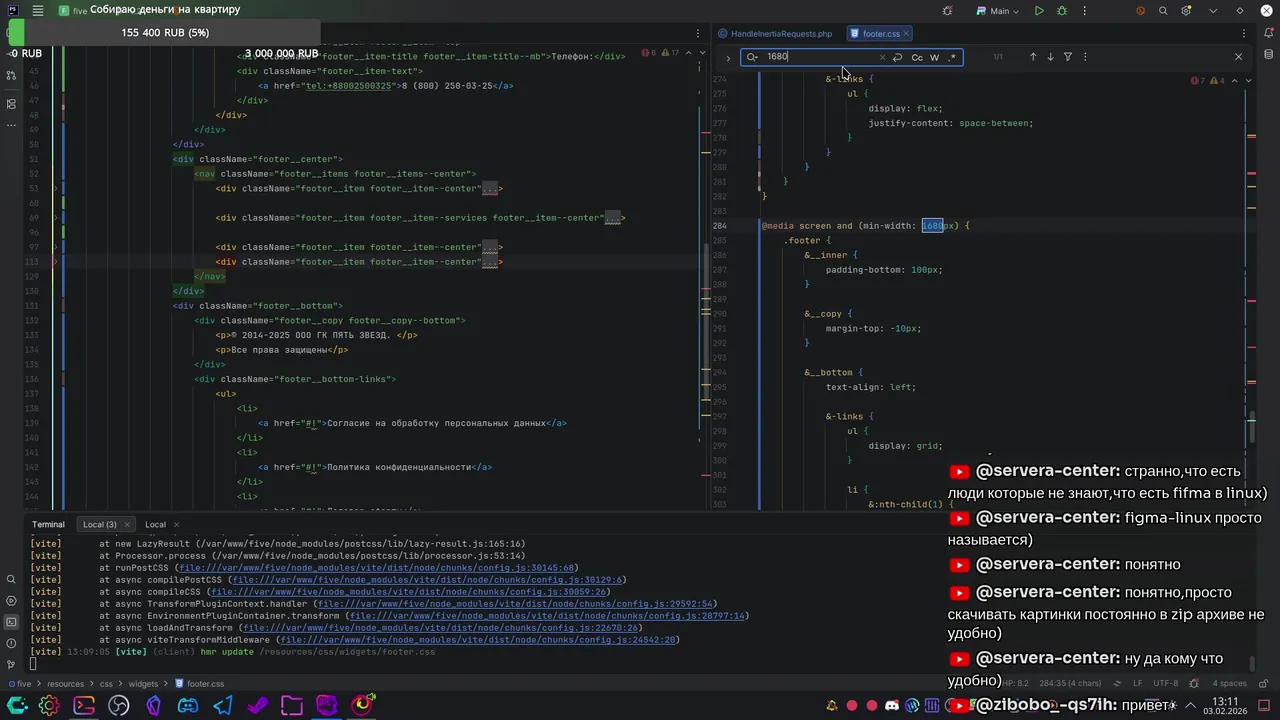Click the widgets breadcrumb

pyautogui.click(x=143, y=684)
